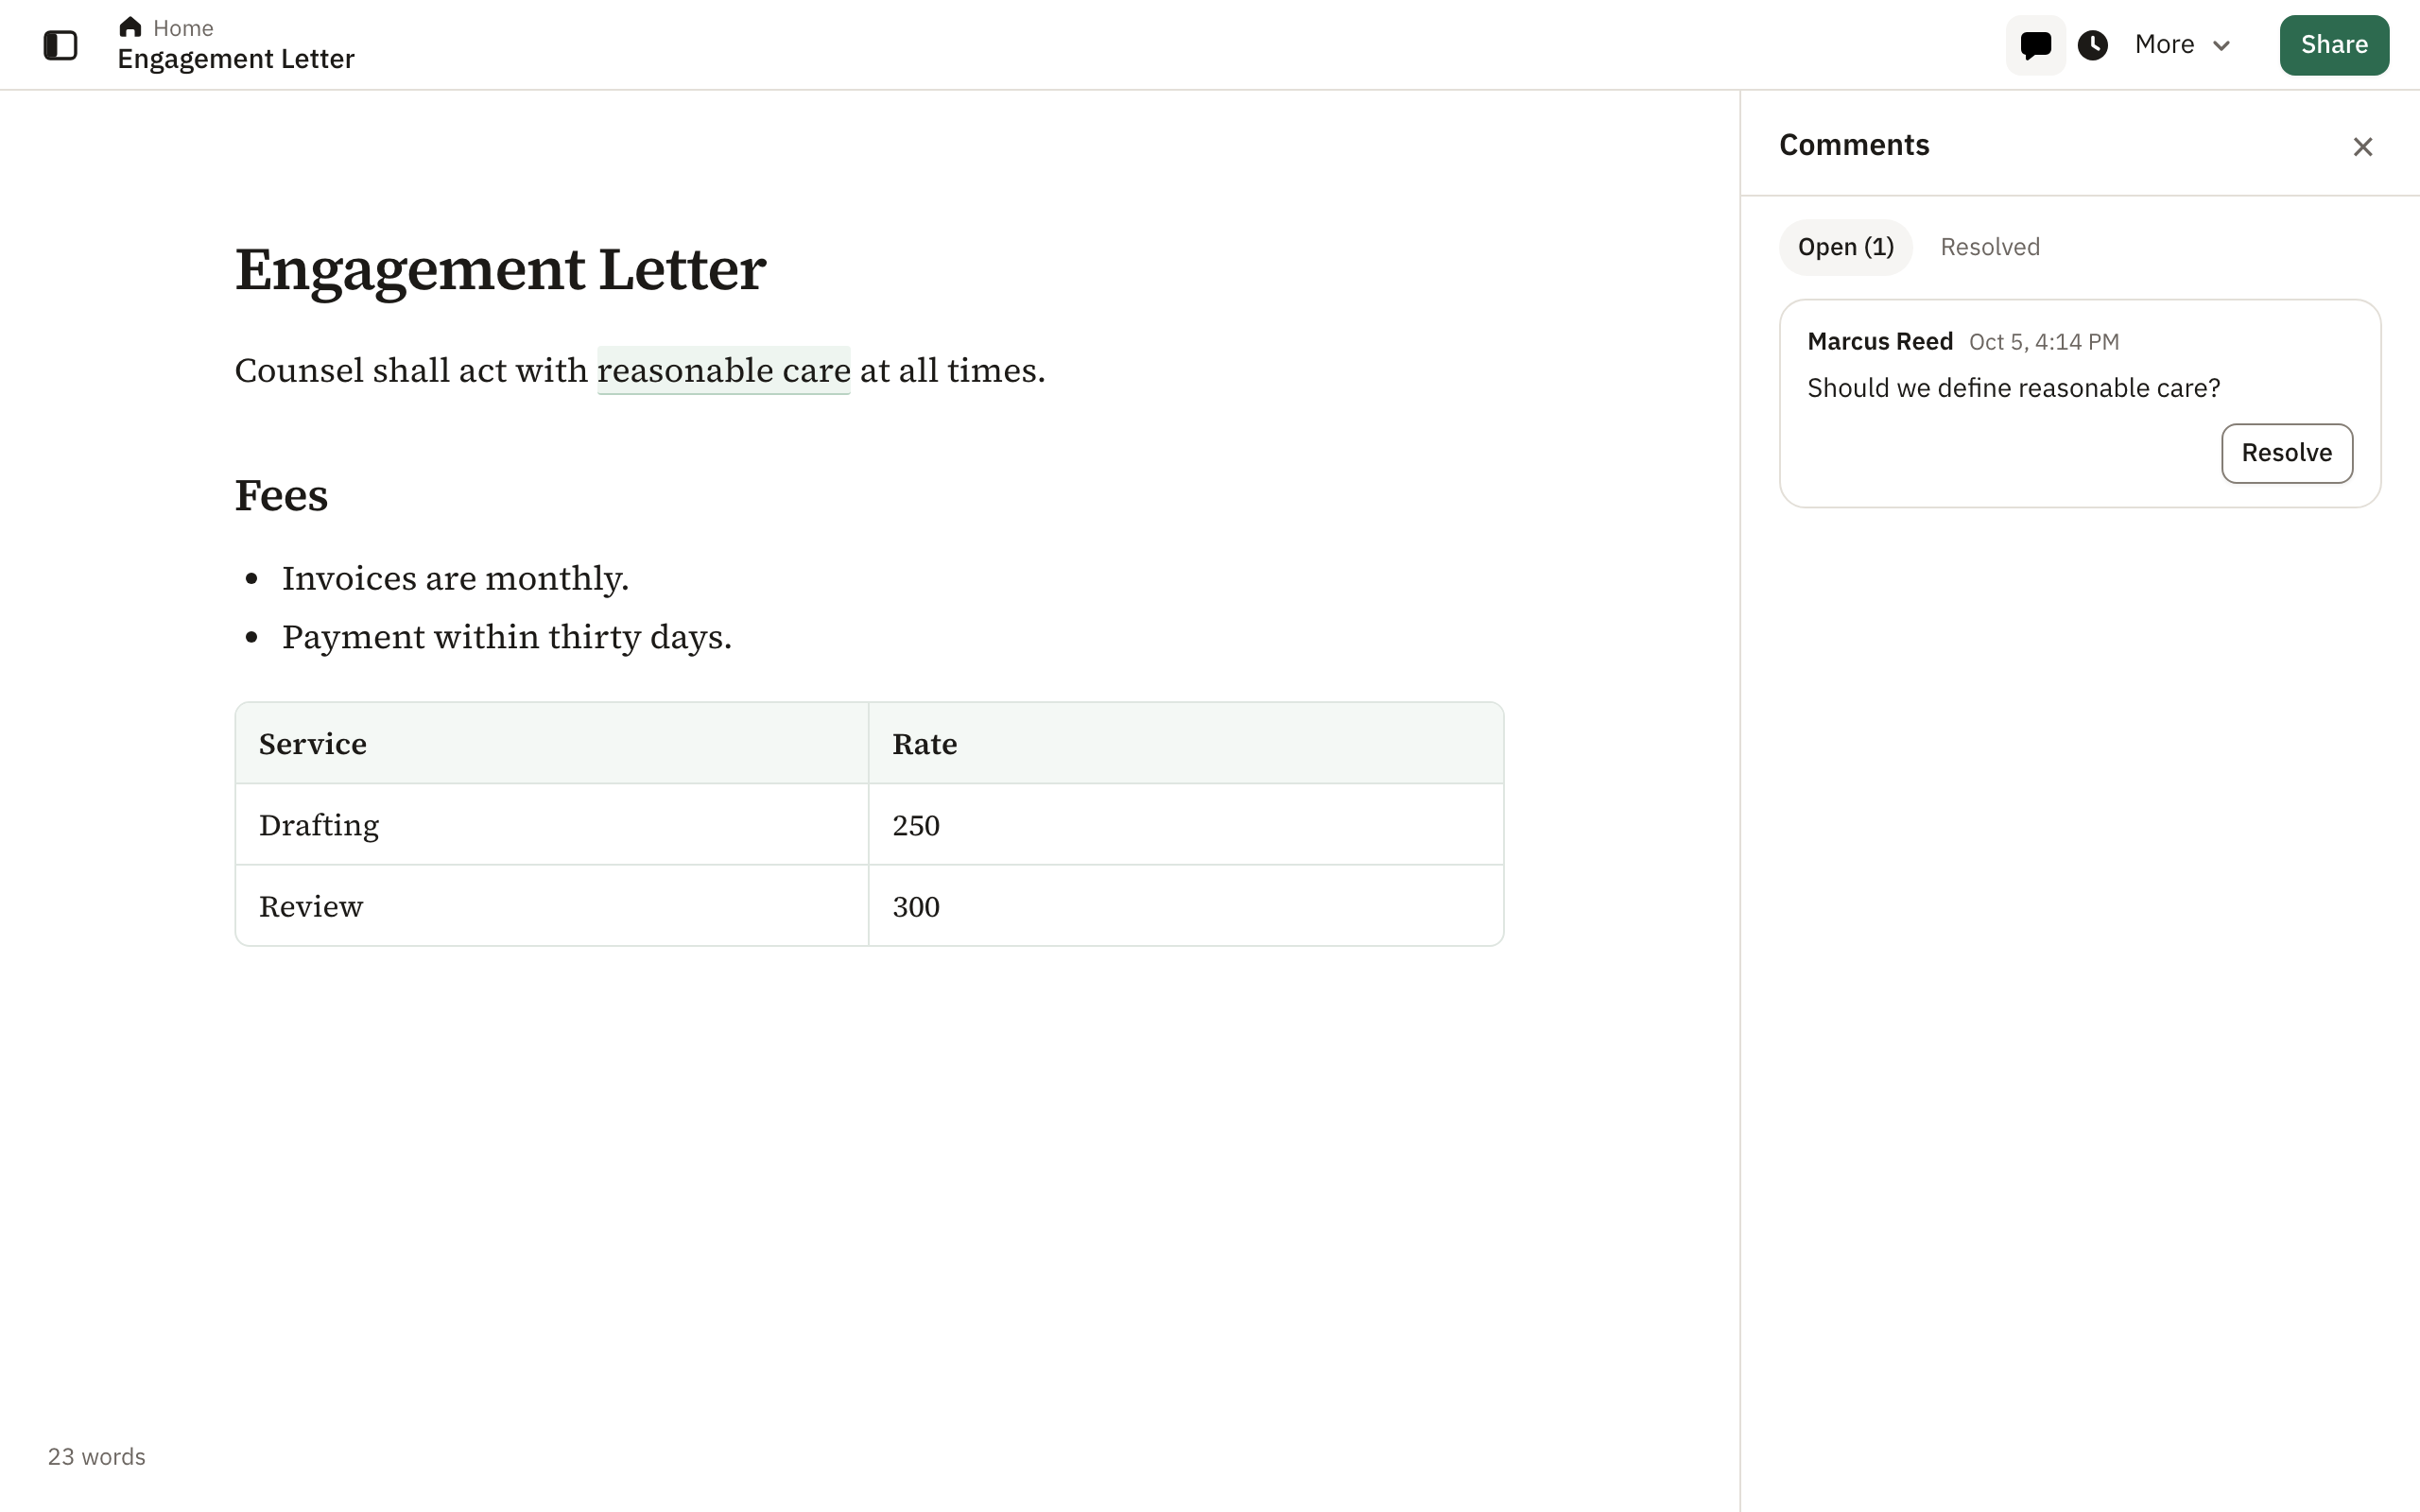Screen dimensions: 2420x1512
Task: Click the Engagement Letter document heading
Action: (x=500, y=269)
